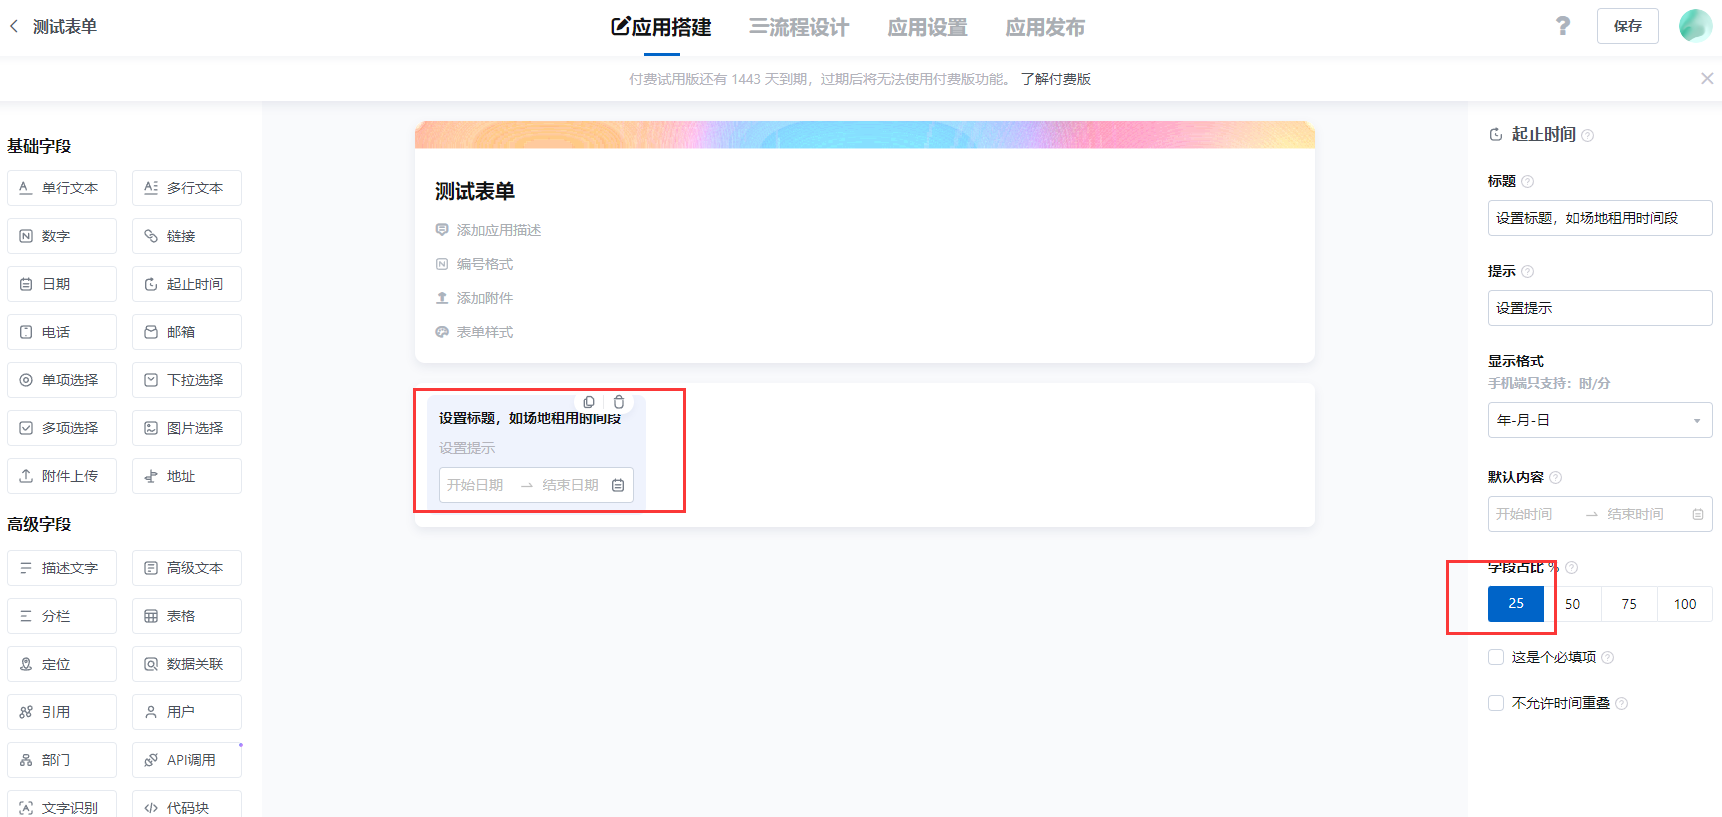The height and width of the screenshot is (817, 1722).
Task: Open the 应用设置 tab
Action: click(x=928, y=27)
